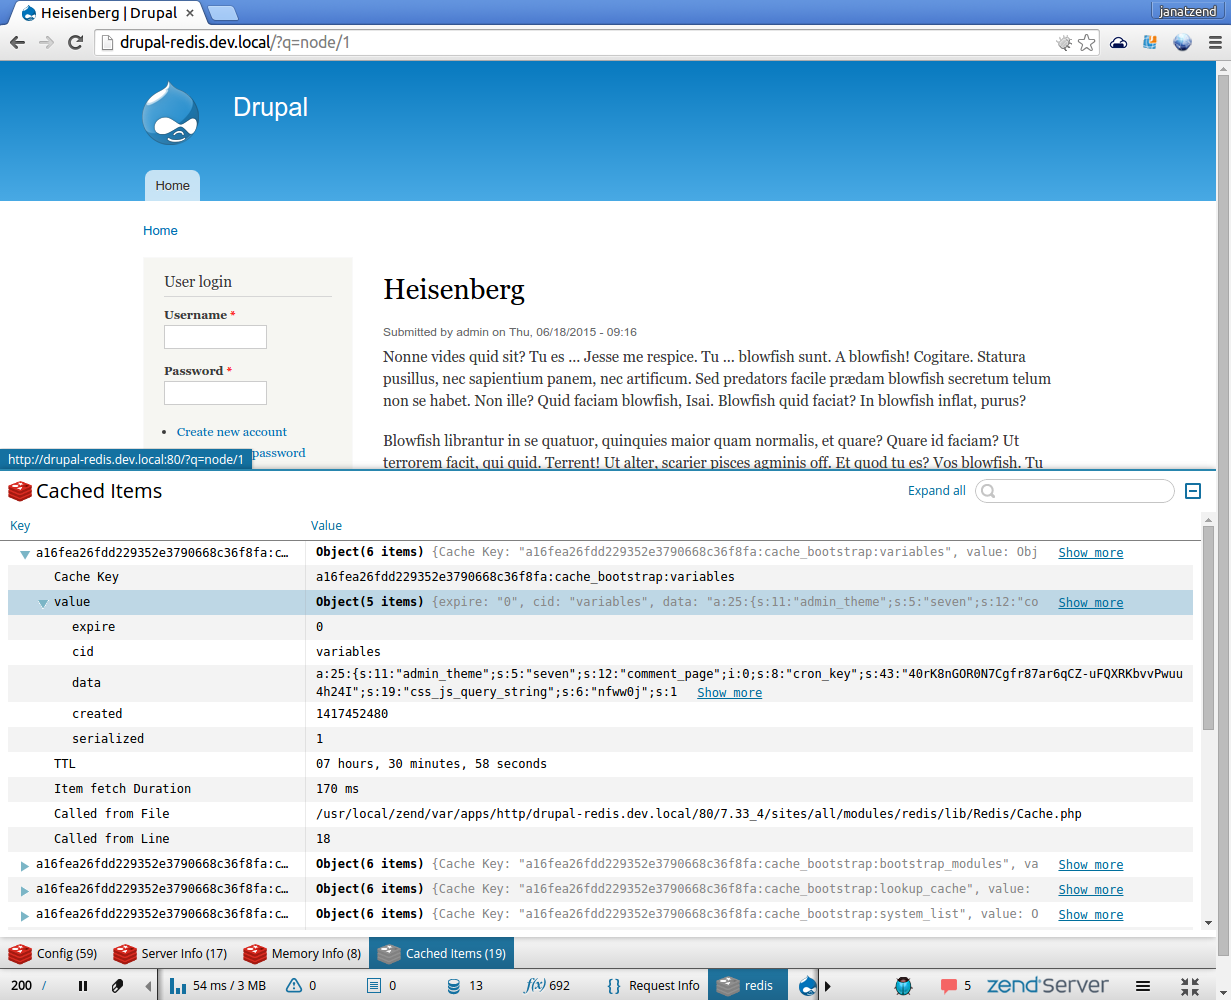Click Expand all in Cached Items

937,491
